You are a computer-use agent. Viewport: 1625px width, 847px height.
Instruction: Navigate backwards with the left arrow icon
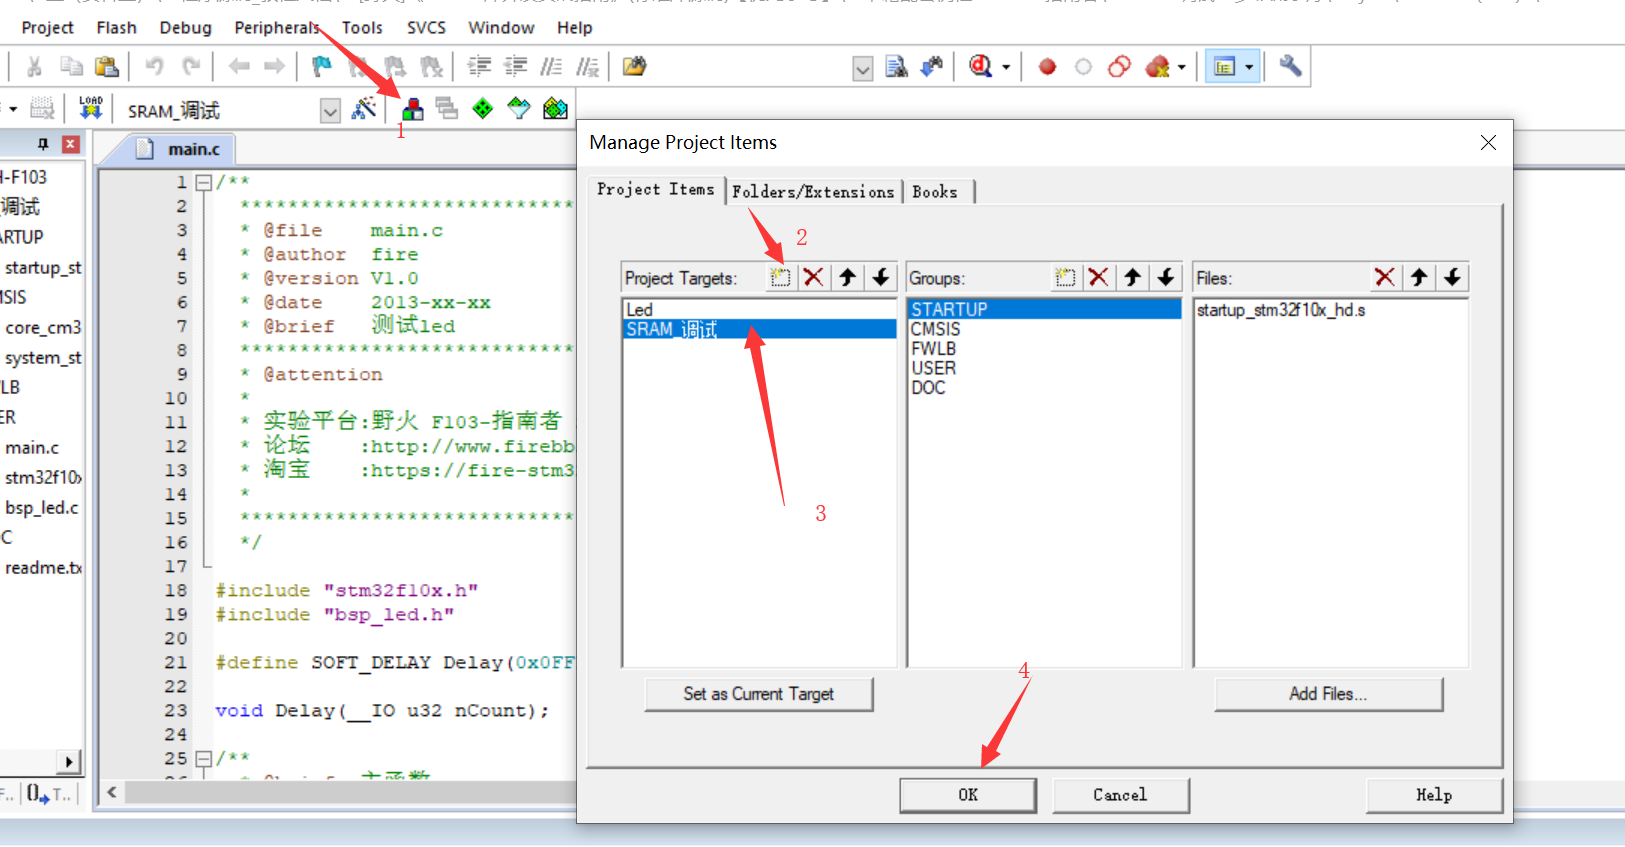pos(239,67)
